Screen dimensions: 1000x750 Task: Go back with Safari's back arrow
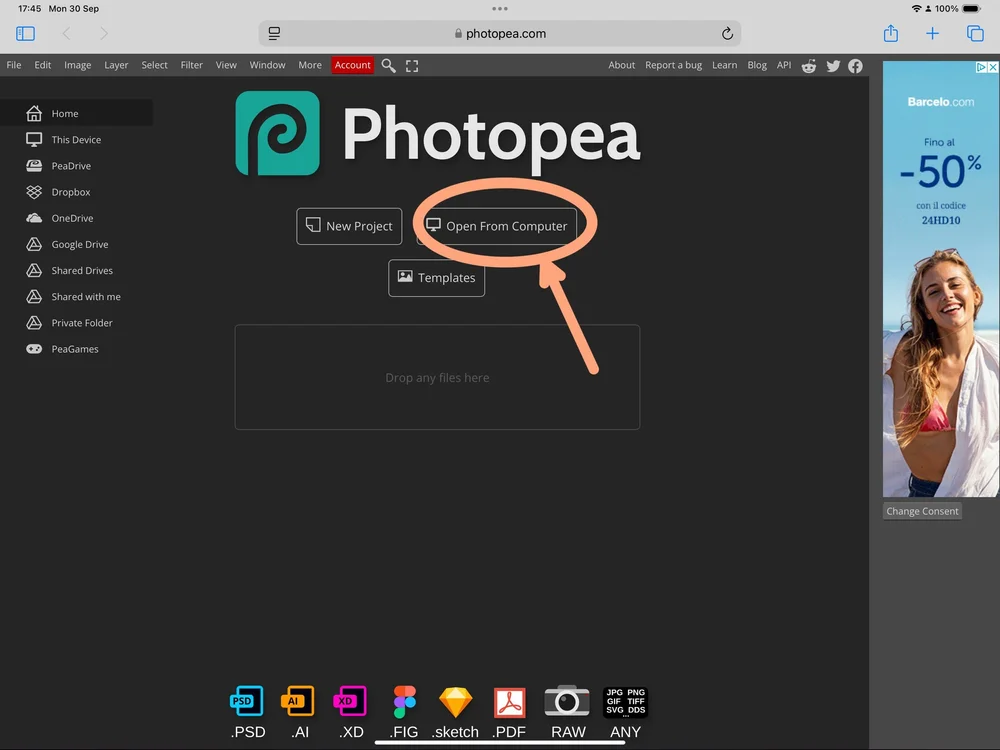66,33
